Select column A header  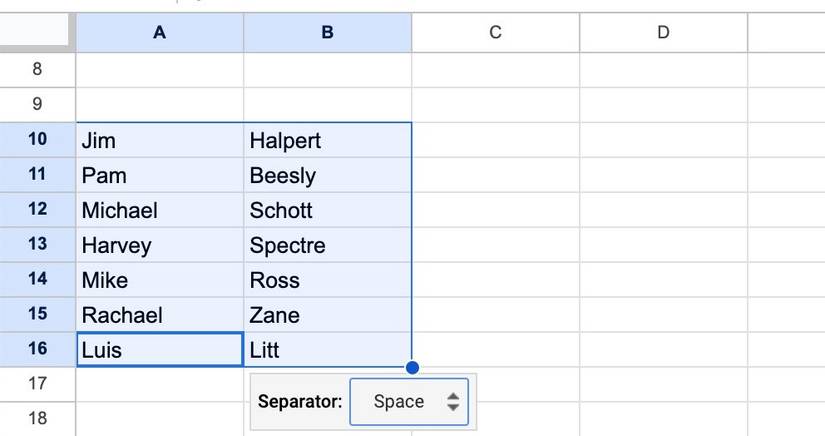[159, 32]
